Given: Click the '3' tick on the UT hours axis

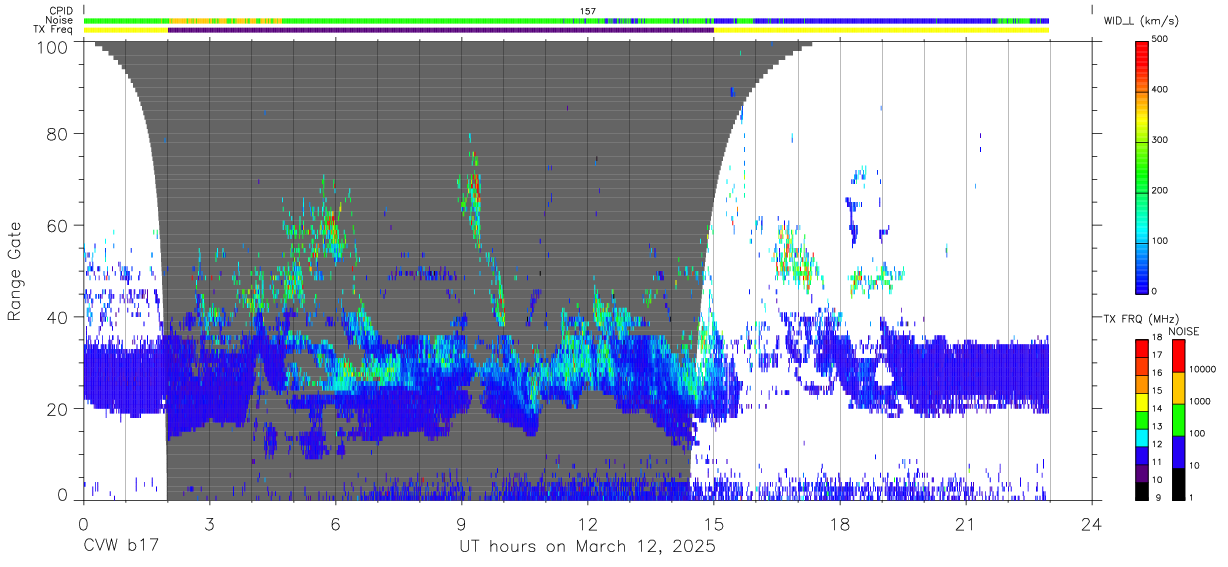Looking at the screenshot, I should coord(209,523).
